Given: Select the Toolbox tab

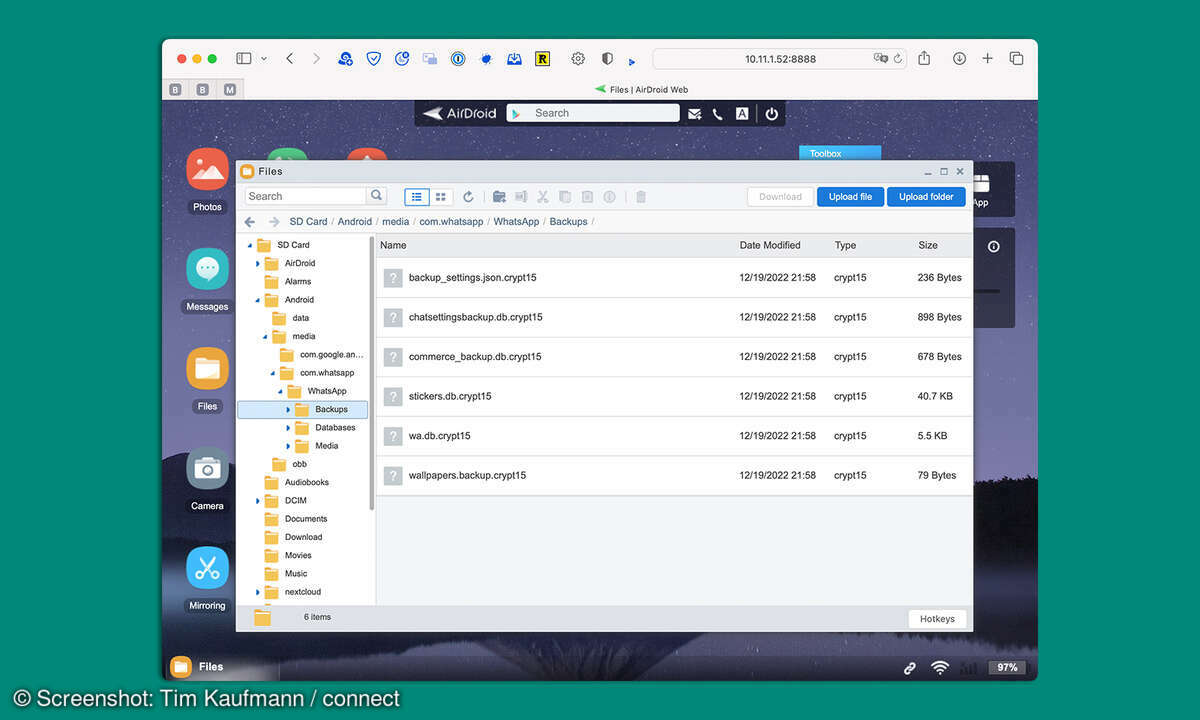Looking at the screenshot, I should pos(840,153).
